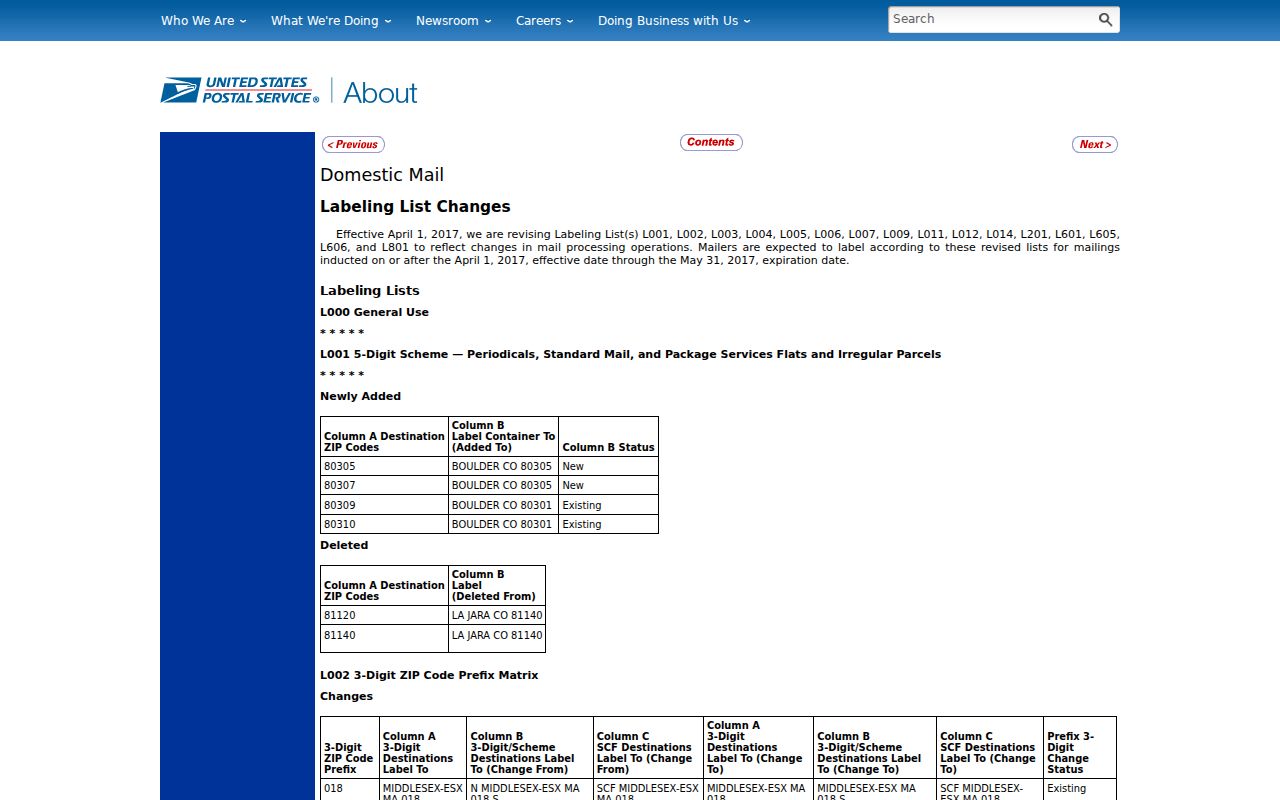Image resolution: width=1280 pixels, height=800 pixels.
Task: Expand the Who We Are menu
Action: click(203, 20)
